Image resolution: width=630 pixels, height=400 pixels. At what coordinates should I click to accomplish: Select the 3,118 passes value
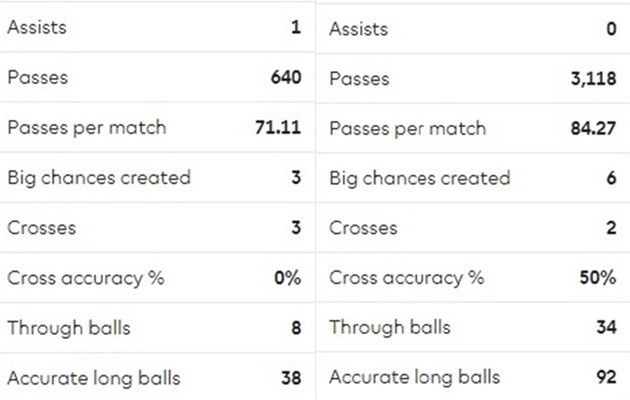pos(592,78)
